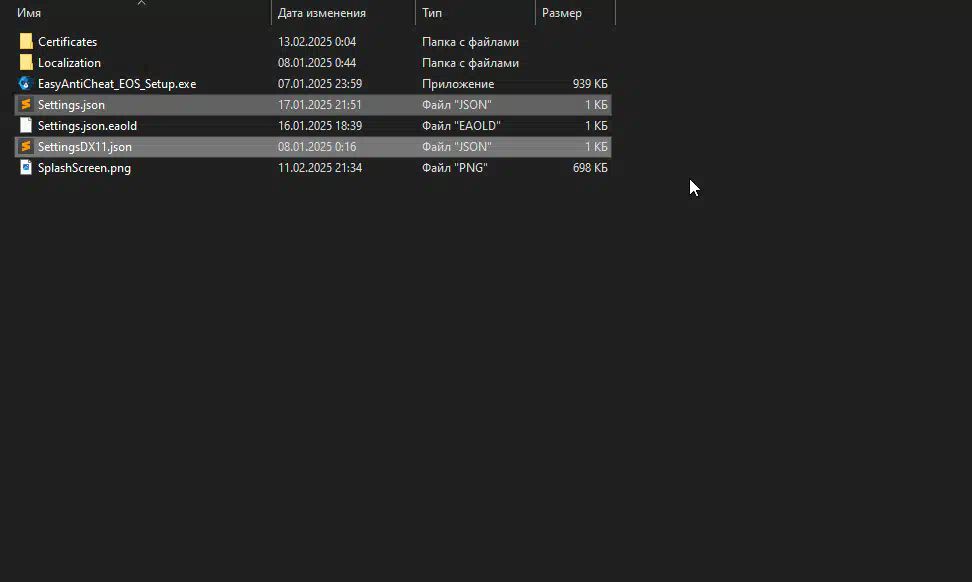Click the Приложение type cell
The width and height of the screenshot is (972, 582).
(x=458, y=84)
